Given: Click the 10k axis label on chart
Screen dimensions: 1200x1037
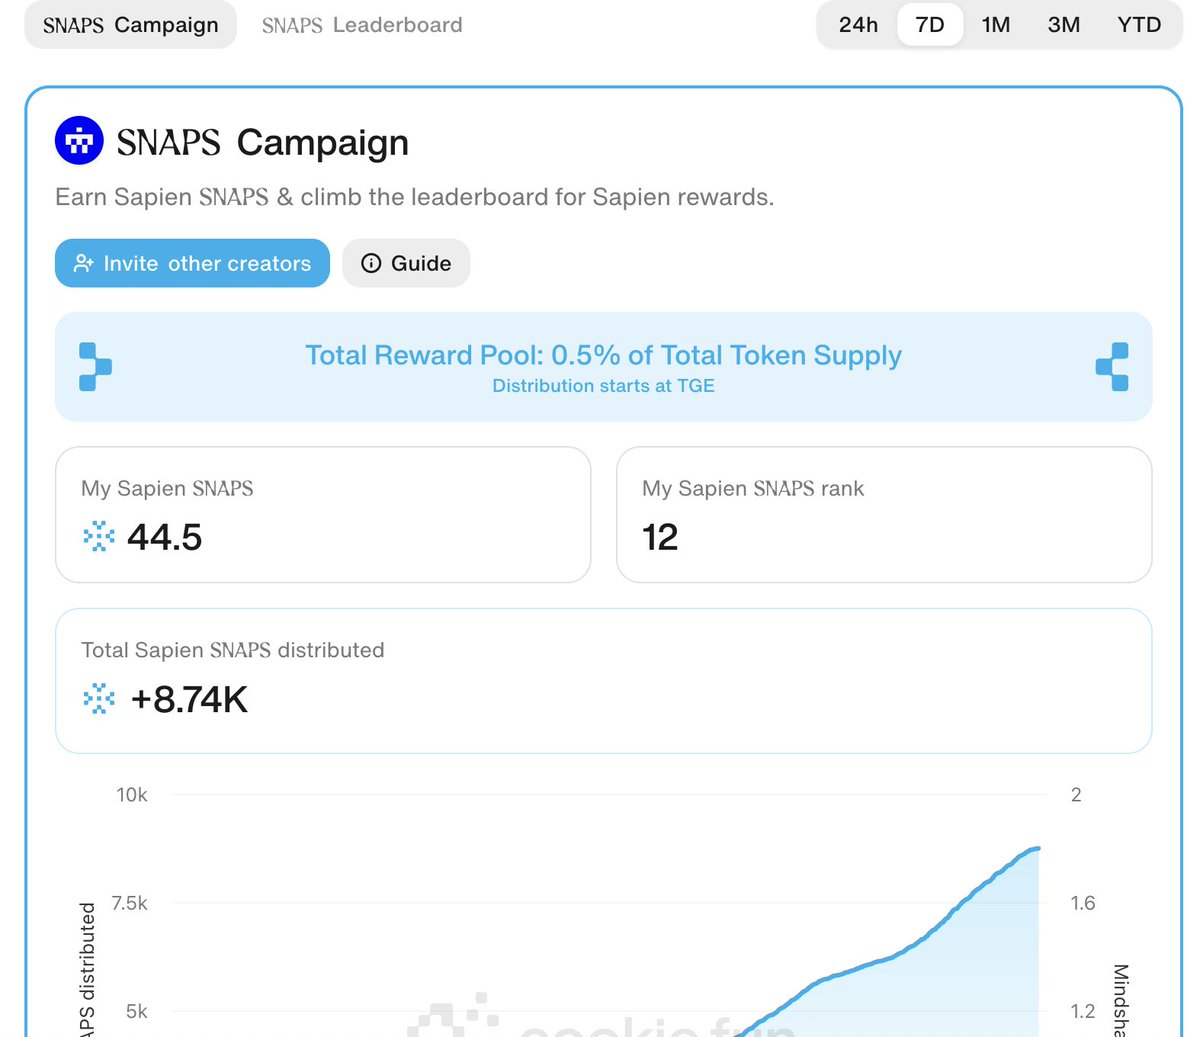Looking at the screenshot, I should (132, 795).
